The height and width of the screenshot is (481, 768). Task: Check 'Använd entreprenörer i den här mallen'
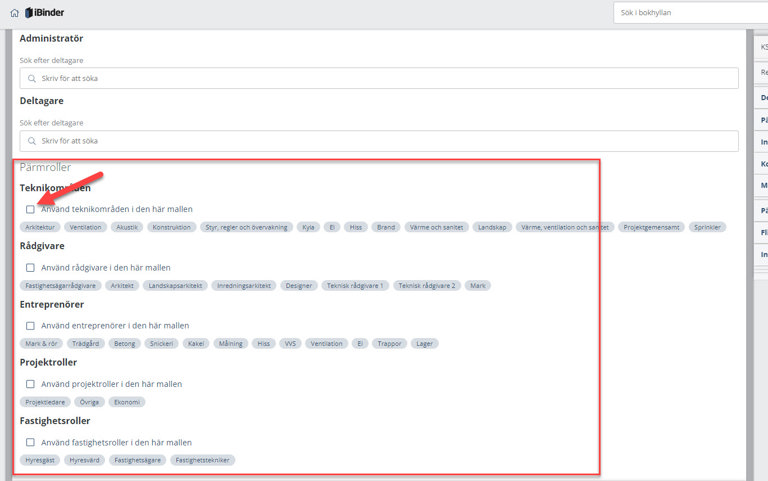pos(30,326)
